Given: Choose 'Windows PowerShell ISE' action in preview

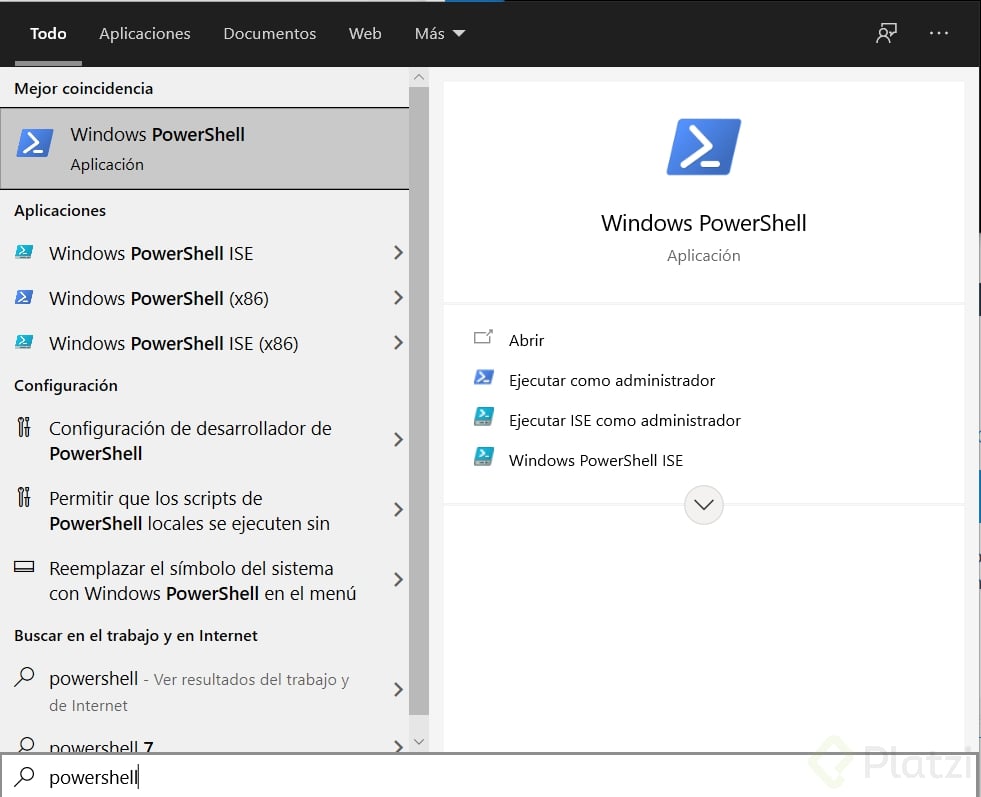Looking at the screenshot, I should click(x=596, y=460).
